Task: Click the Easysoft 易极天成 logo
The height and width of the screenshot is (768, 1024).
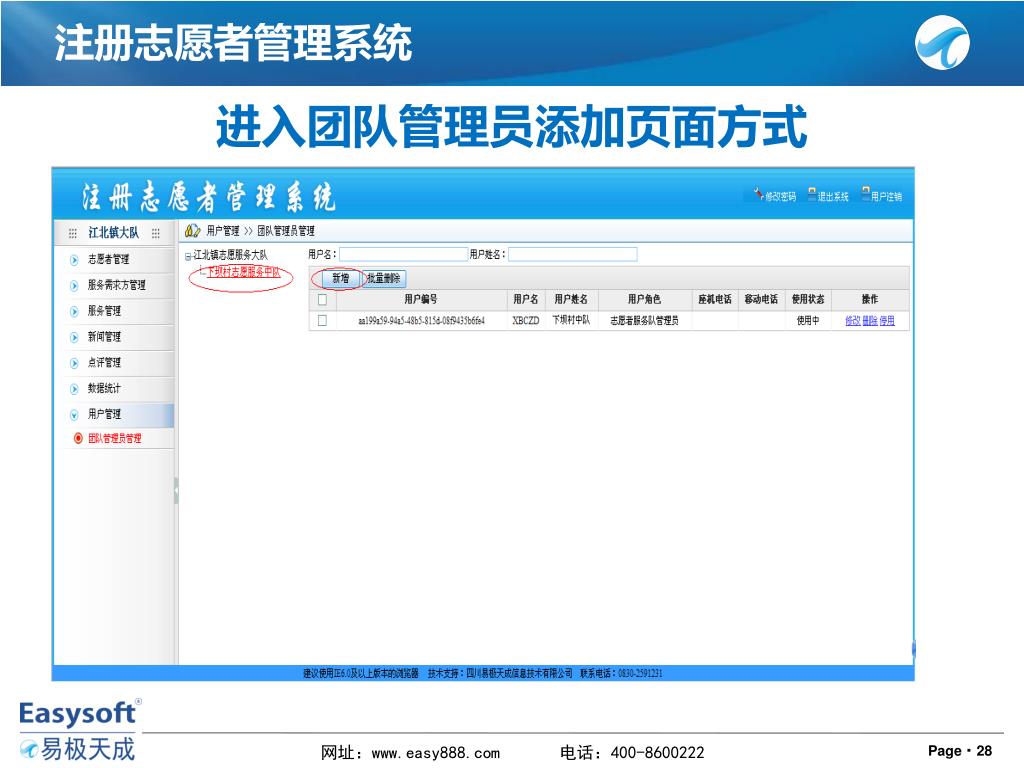Action: (x=80, y=730)
